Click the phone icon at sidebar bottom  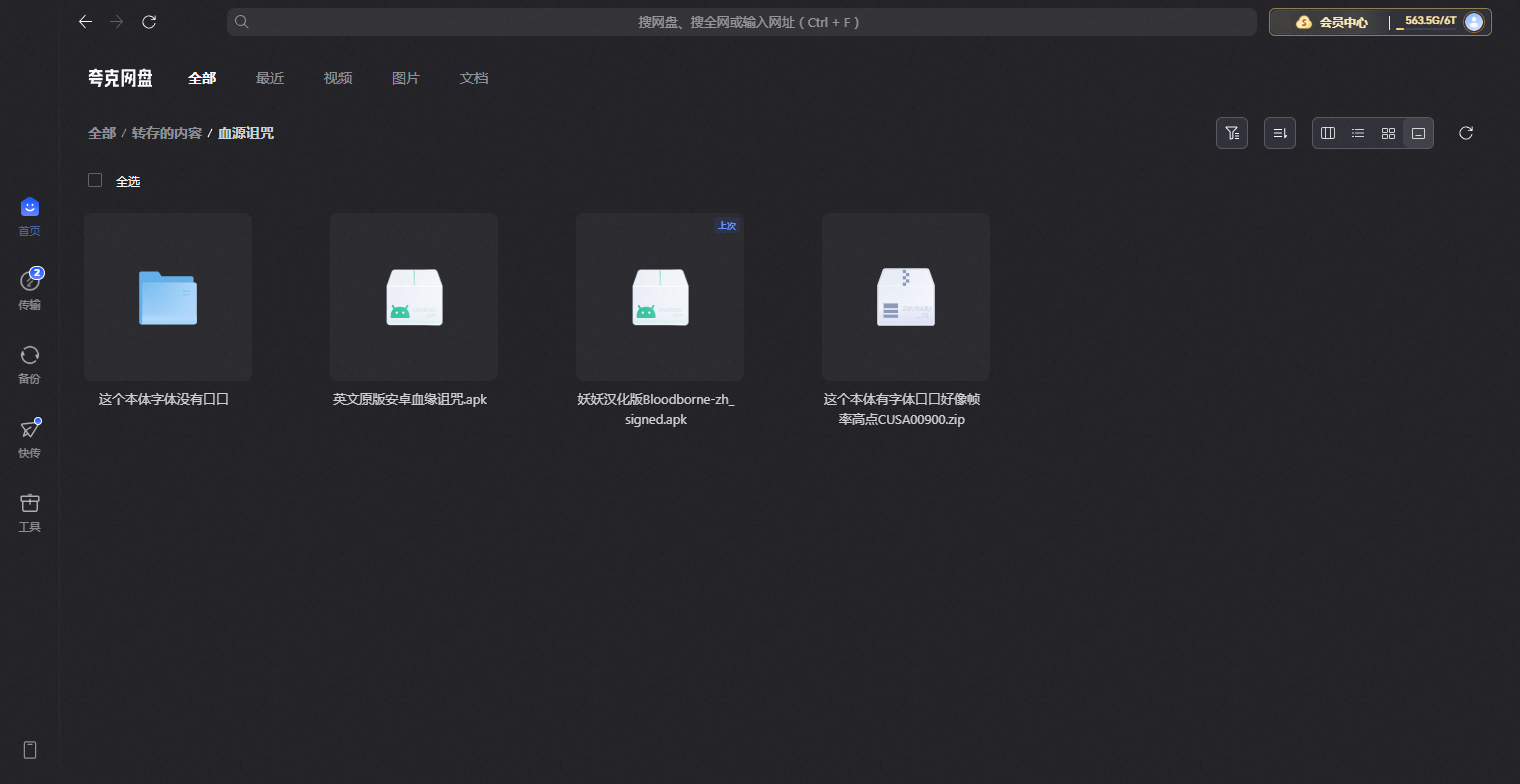point(30,750)
